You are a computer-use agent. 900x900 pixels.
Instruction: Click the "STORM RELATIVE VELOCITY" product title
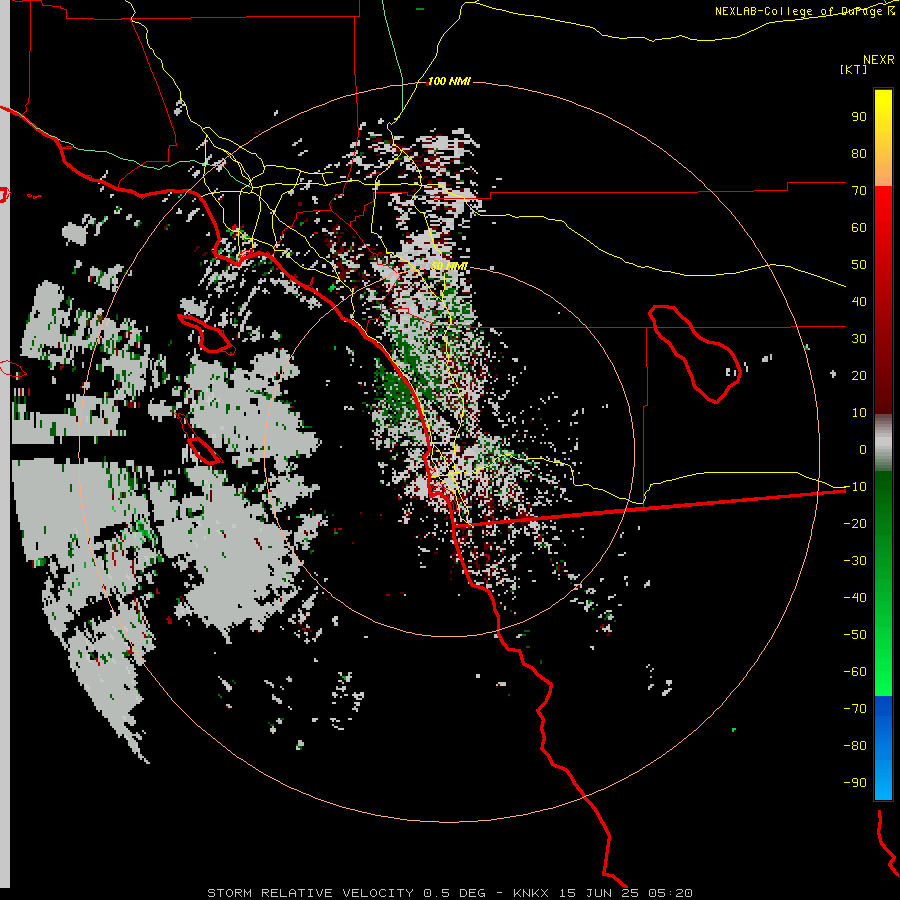pos(310,893)
